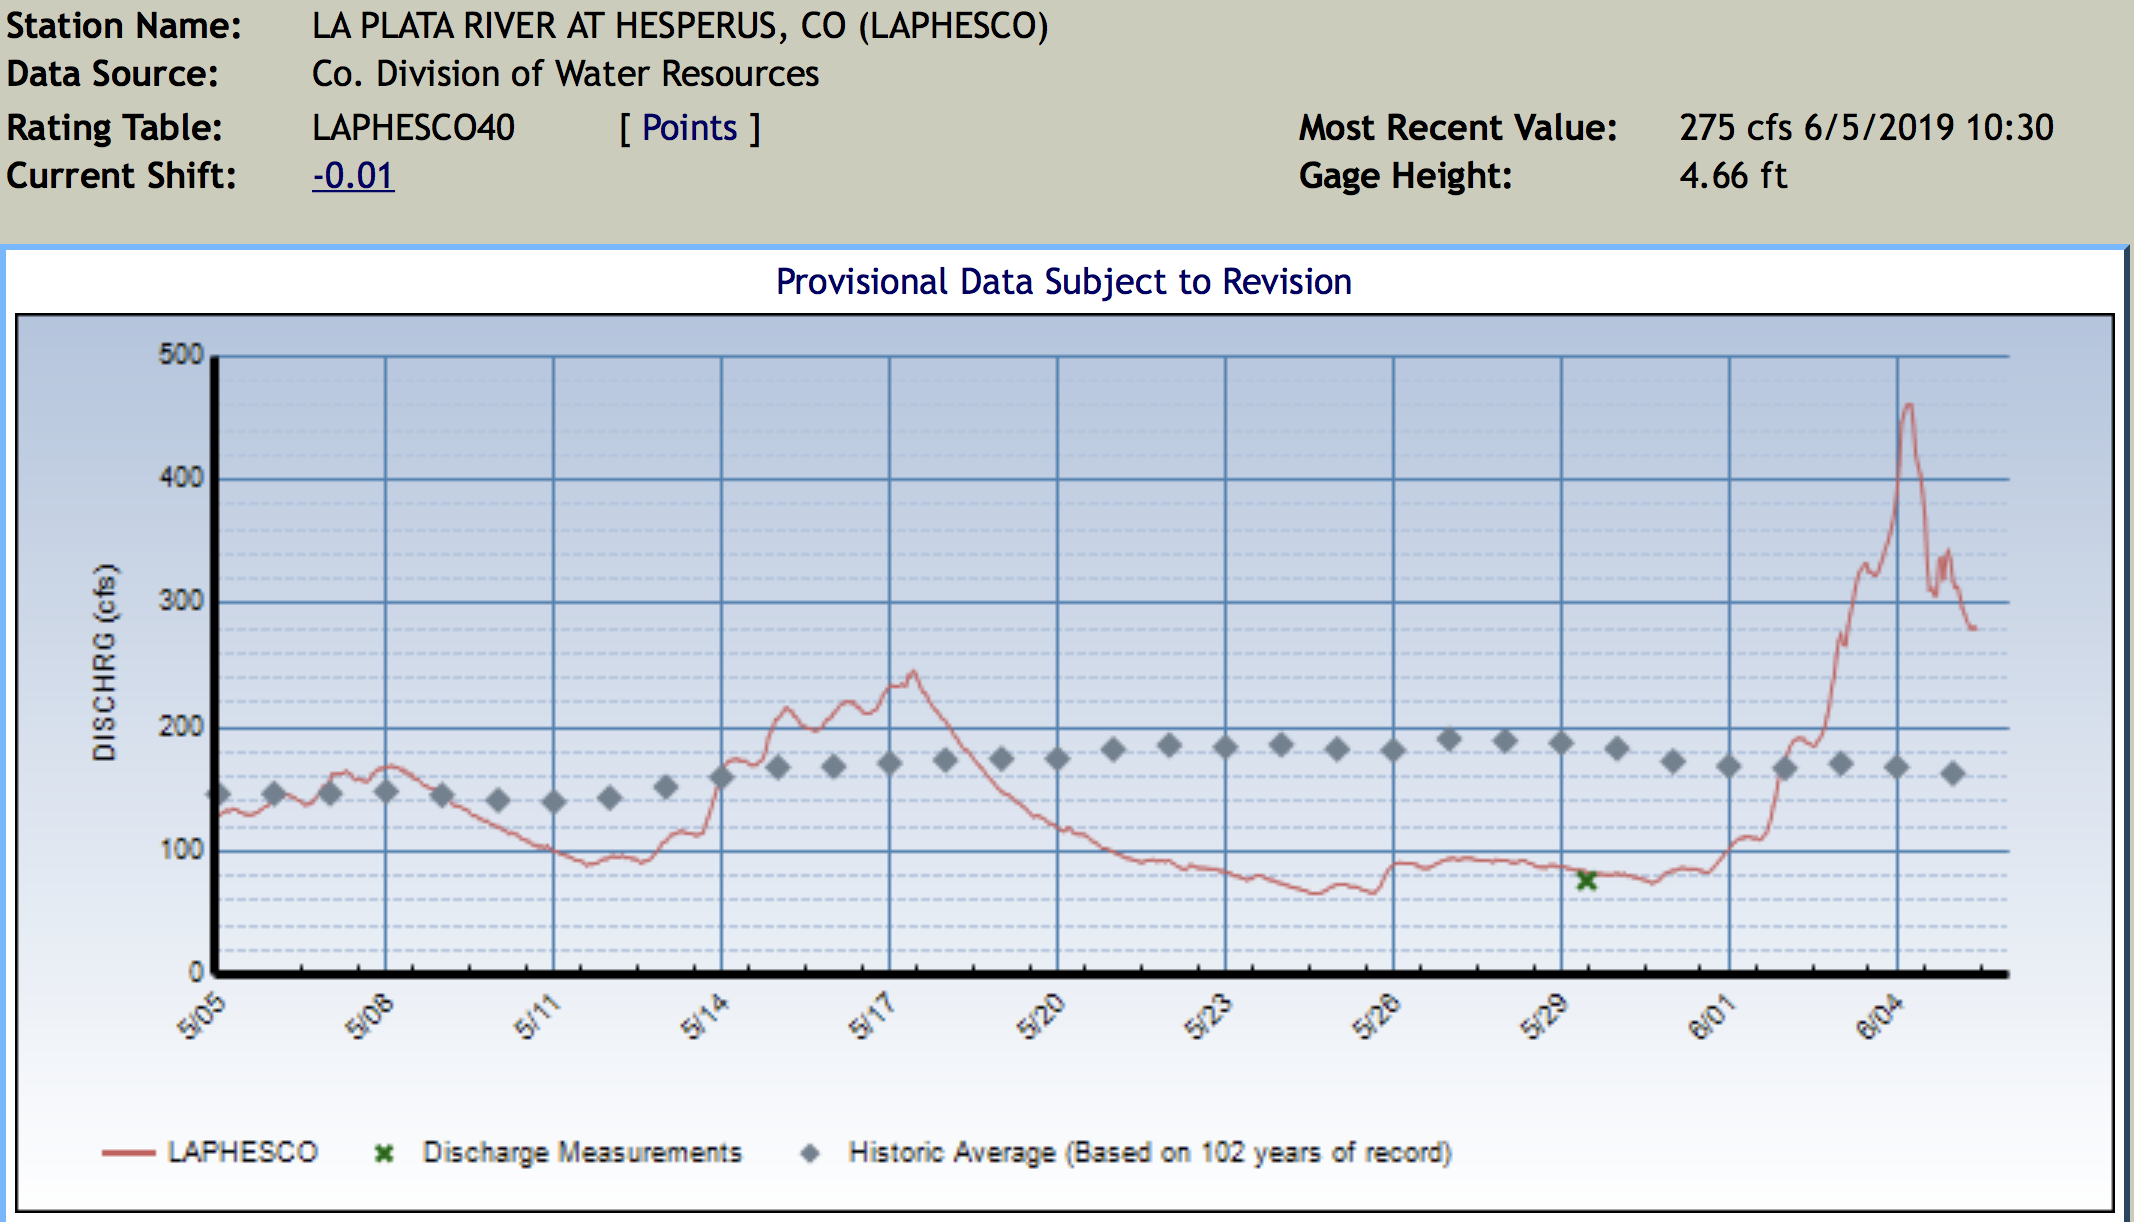The height and width of the screenshot is (1222, 2134).
Task: Click the historic average diamond at 5/11
Action: tap(553, 802)
